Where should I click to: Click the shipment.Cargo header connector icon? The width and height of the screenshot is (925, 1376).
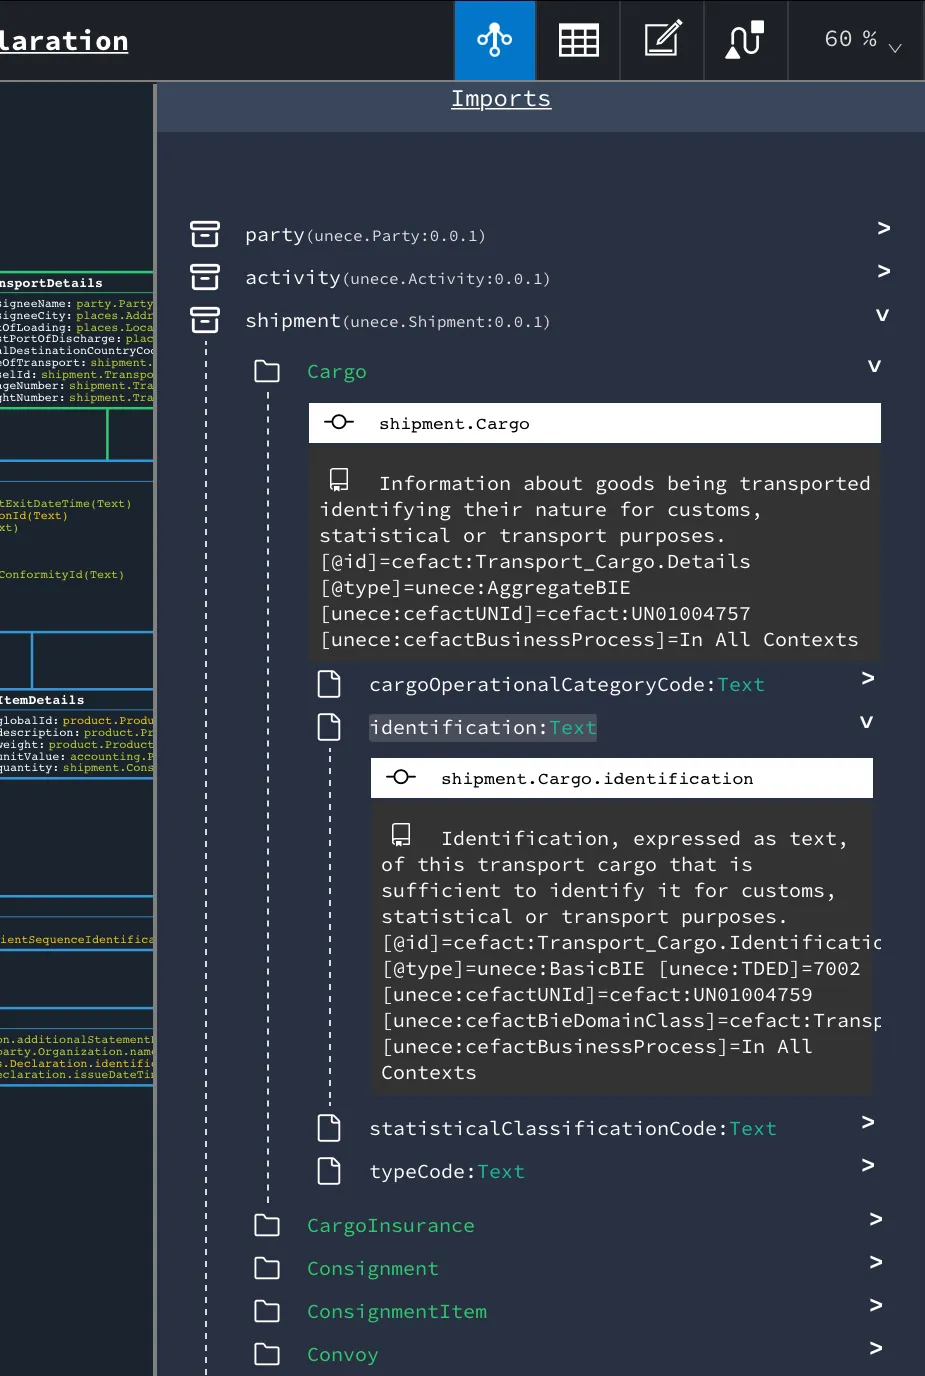pyautogui.click(x=339, y=422)
